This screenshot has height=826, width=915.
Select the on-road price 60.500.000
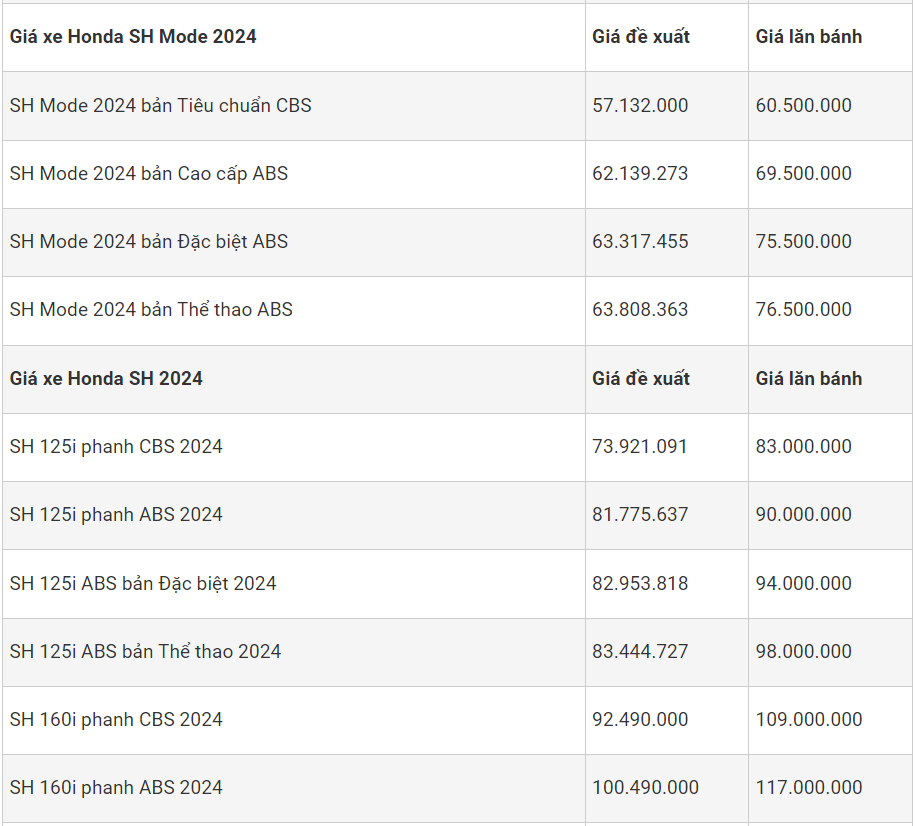(x=803, y=105)
